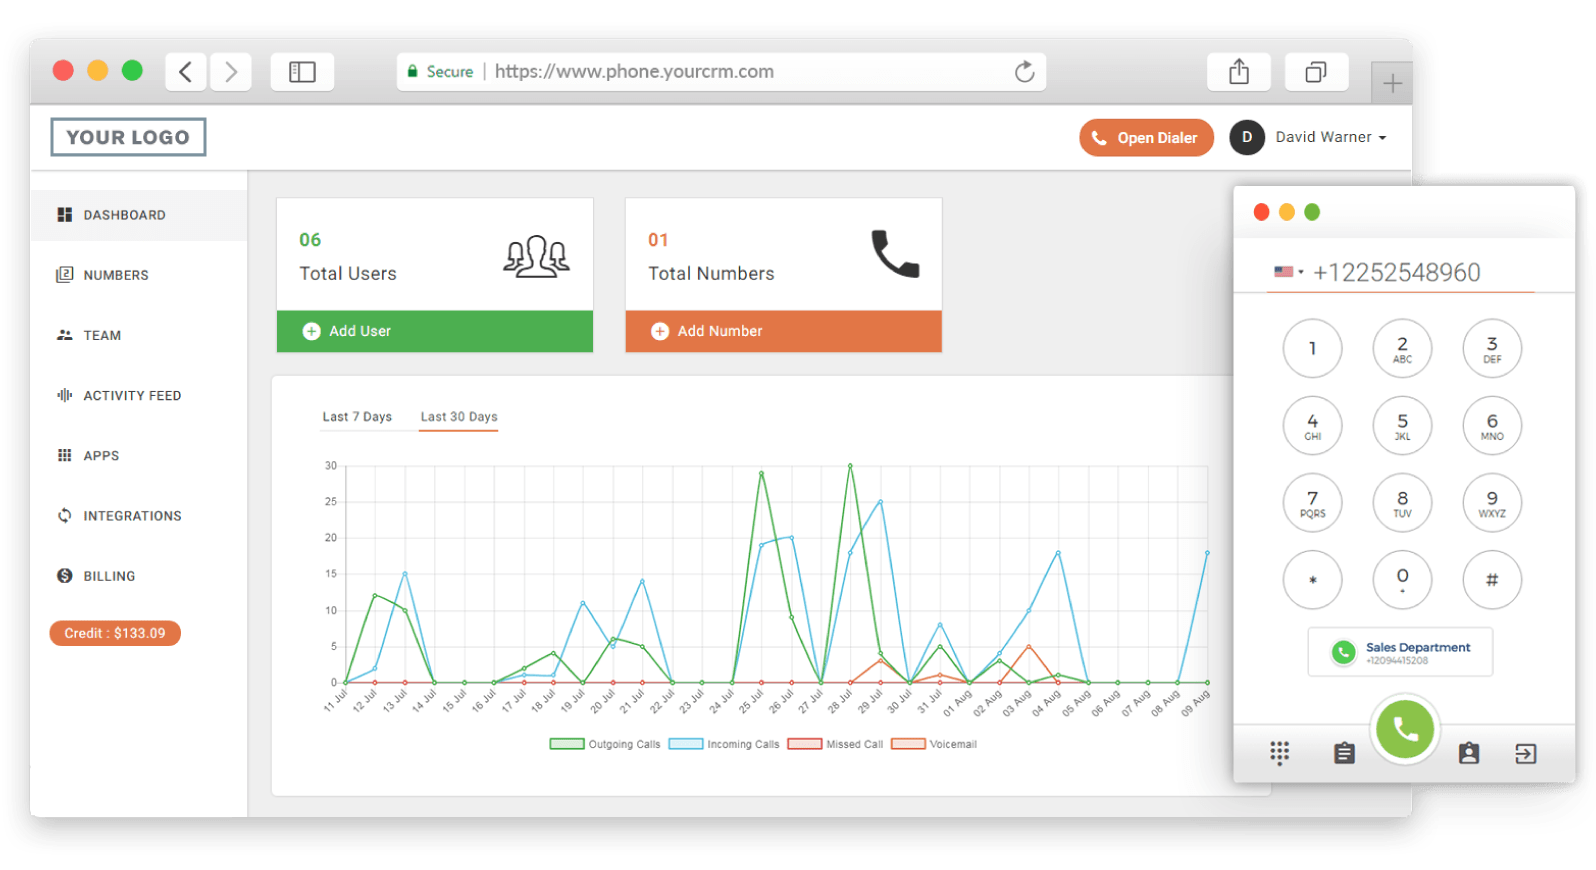Open the country flag code dropdown

[1288, 272]
